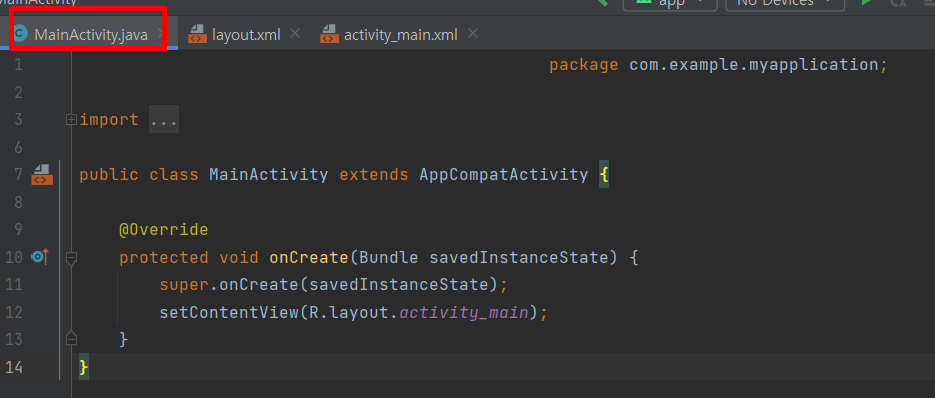The height and width of the screenshot is (398, 935).
Task: Click the MainActivity class name on line 7
Action: tap(268, 175)
